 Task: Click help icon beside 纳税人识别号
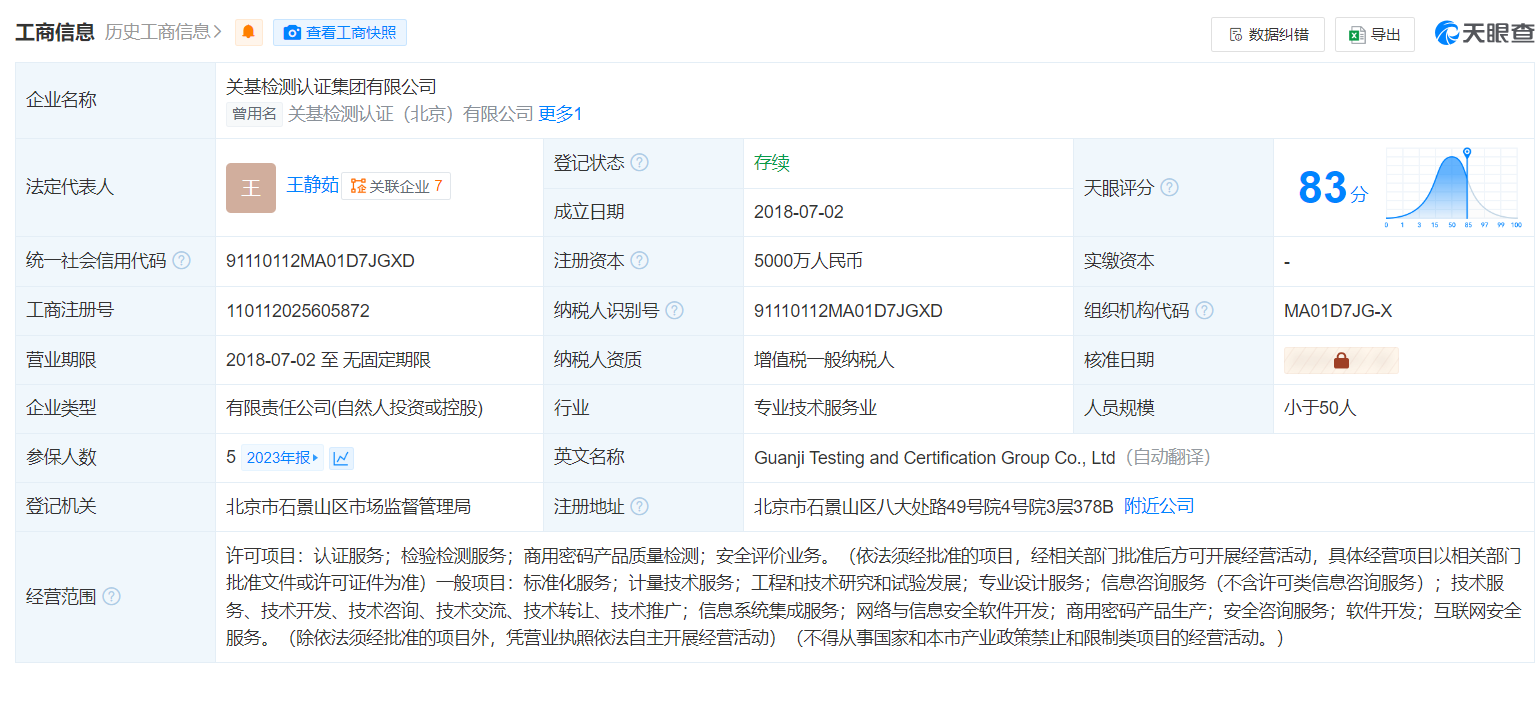(674, 311)
